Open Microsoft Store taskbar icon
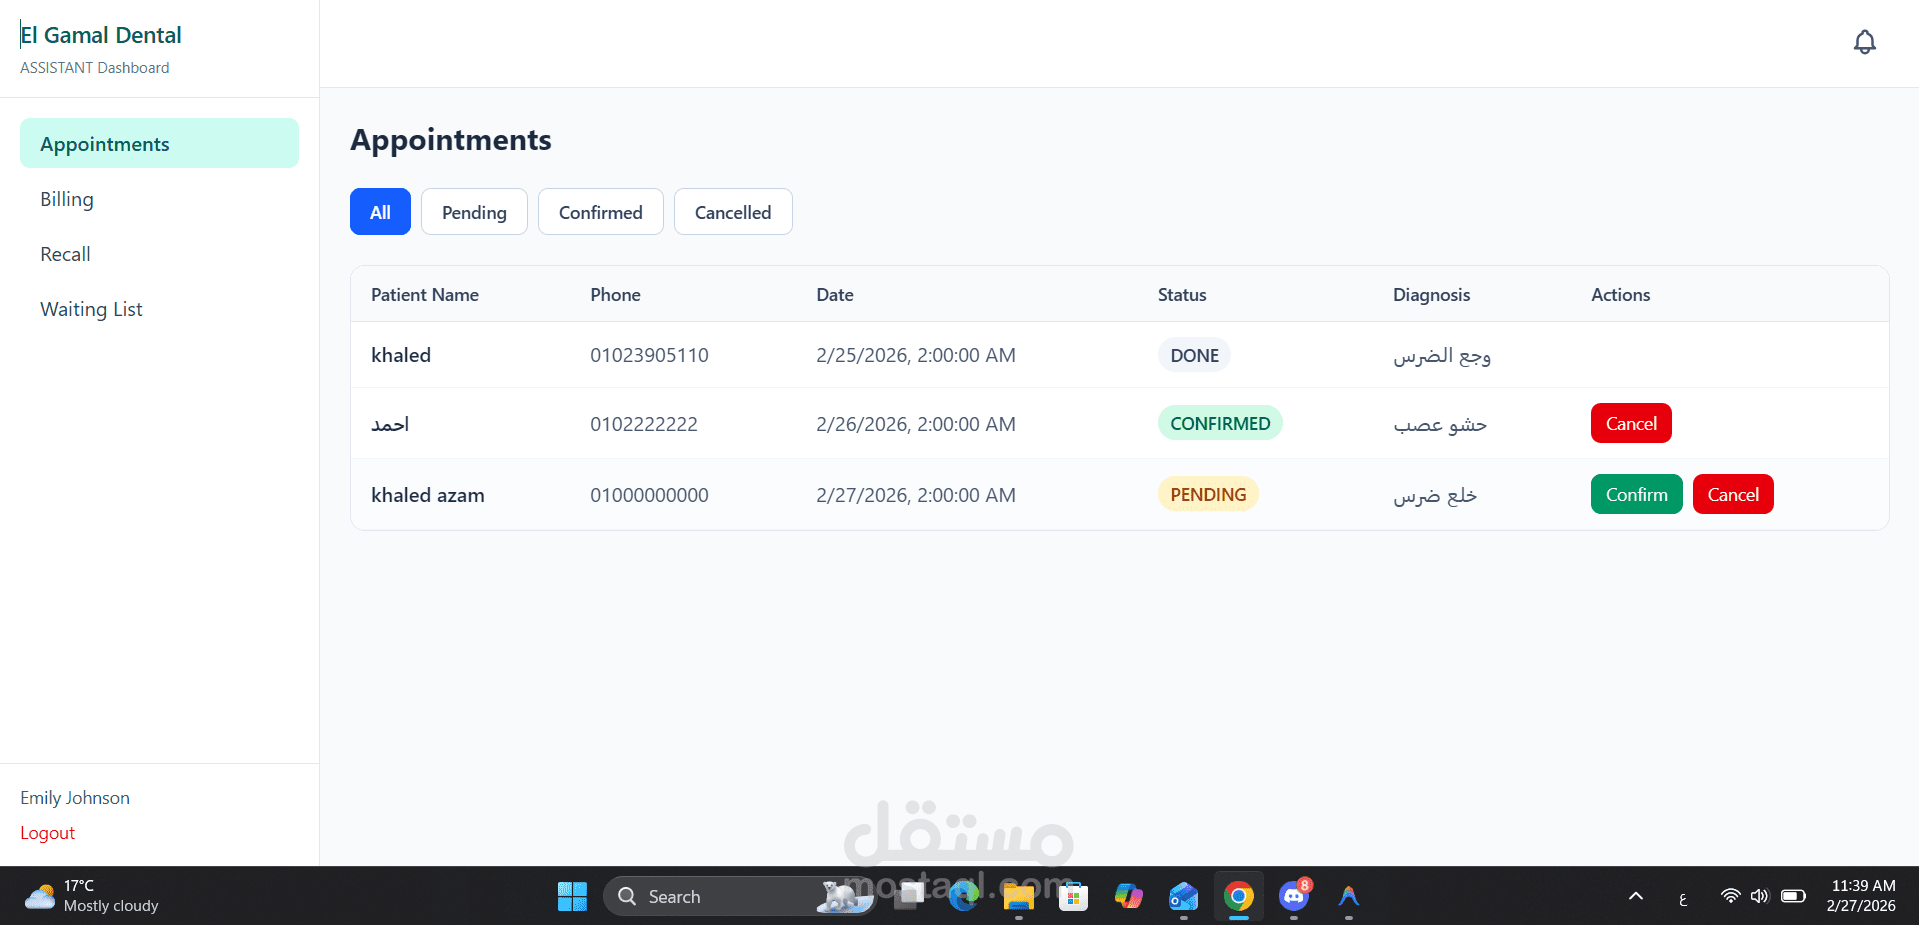Screen dimensions: 1919x925 tap(1073, 896)
